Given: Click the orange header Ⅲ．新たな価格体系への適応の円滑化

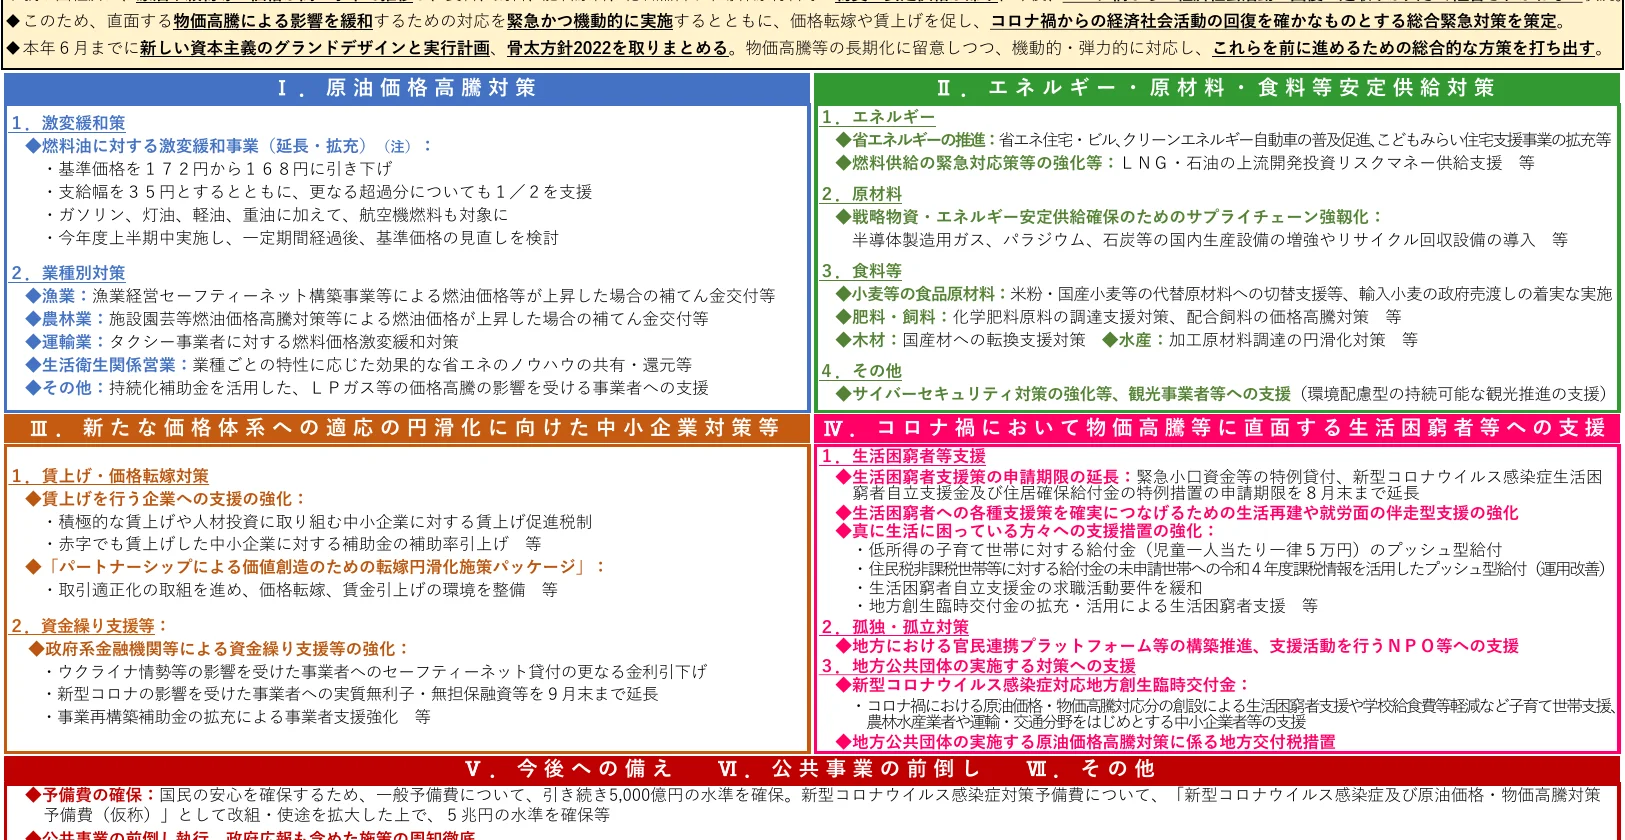Looking at the screenshot, I should pos(405,428).
